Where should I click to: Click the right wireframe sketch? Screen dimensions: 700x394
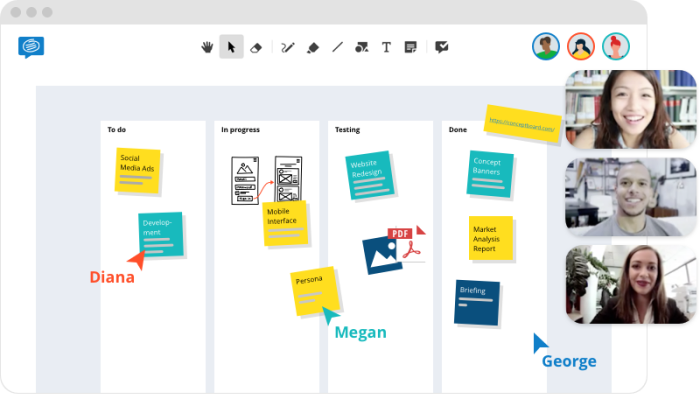(x=288, y=178)
